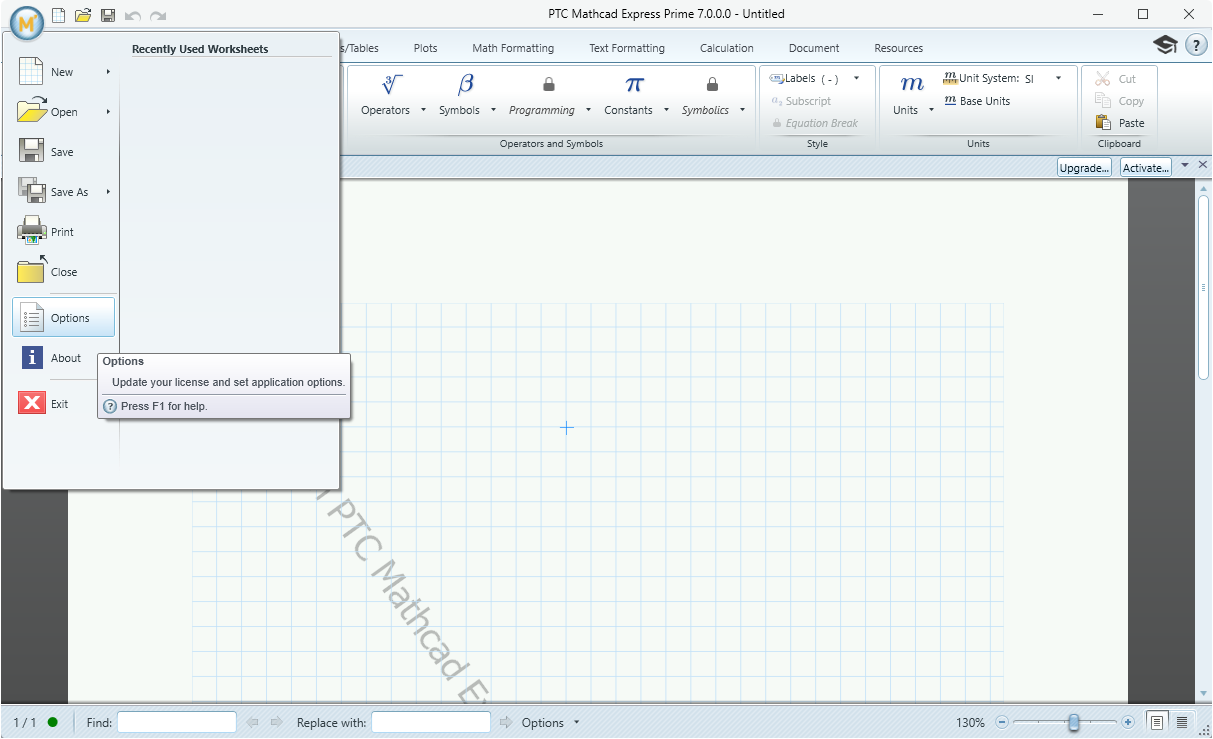The width and height of the screenshot is (1213, 739).
Task: Click the Replace arrow icon
Action: click(506, 722)
